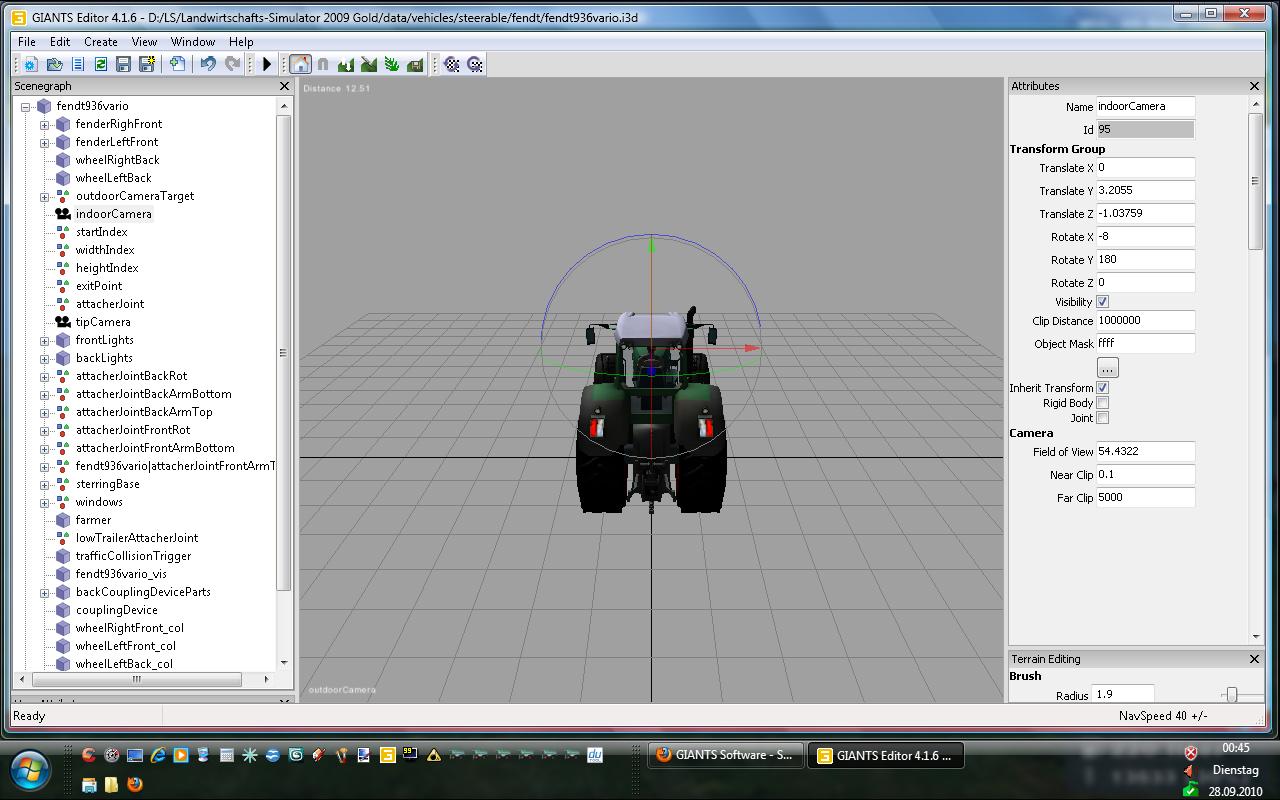
Task: Select the terrain foliage paint icon
Action: coord(392,64)
